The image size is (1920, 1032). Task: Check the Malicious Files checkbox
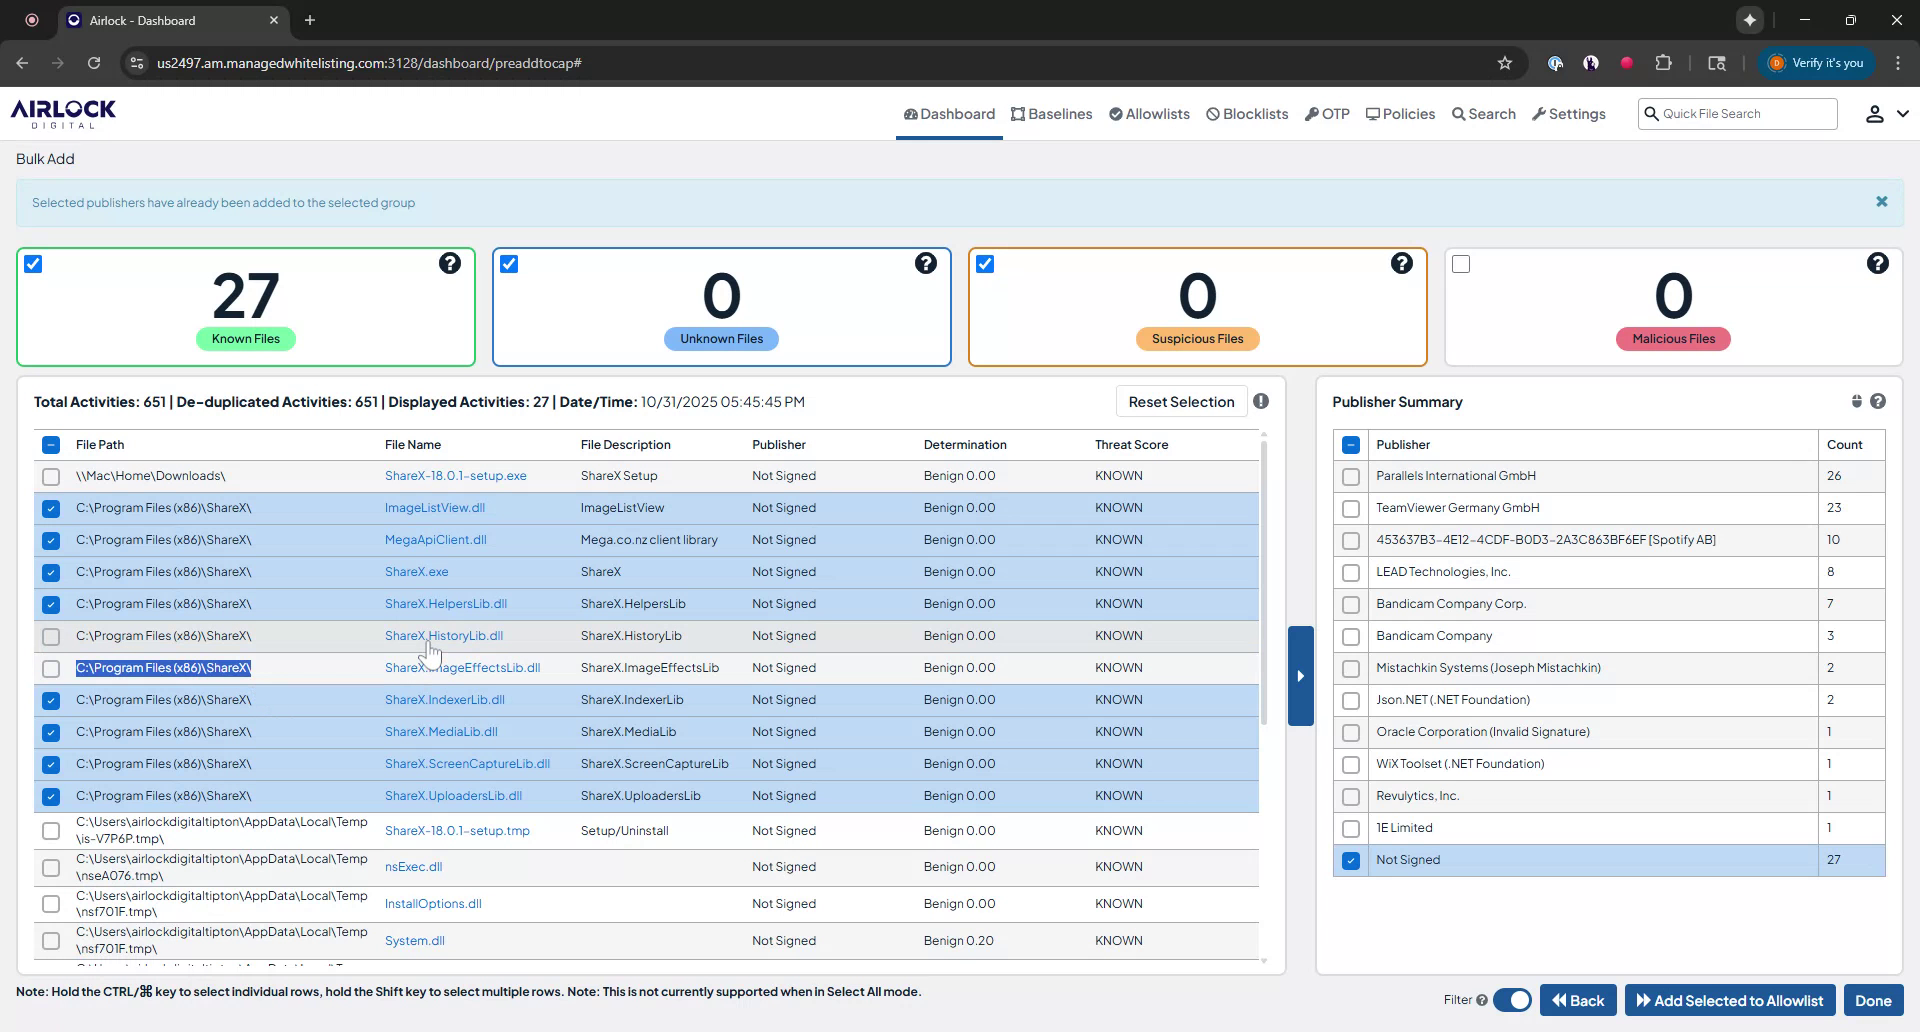click(1461, 264)
